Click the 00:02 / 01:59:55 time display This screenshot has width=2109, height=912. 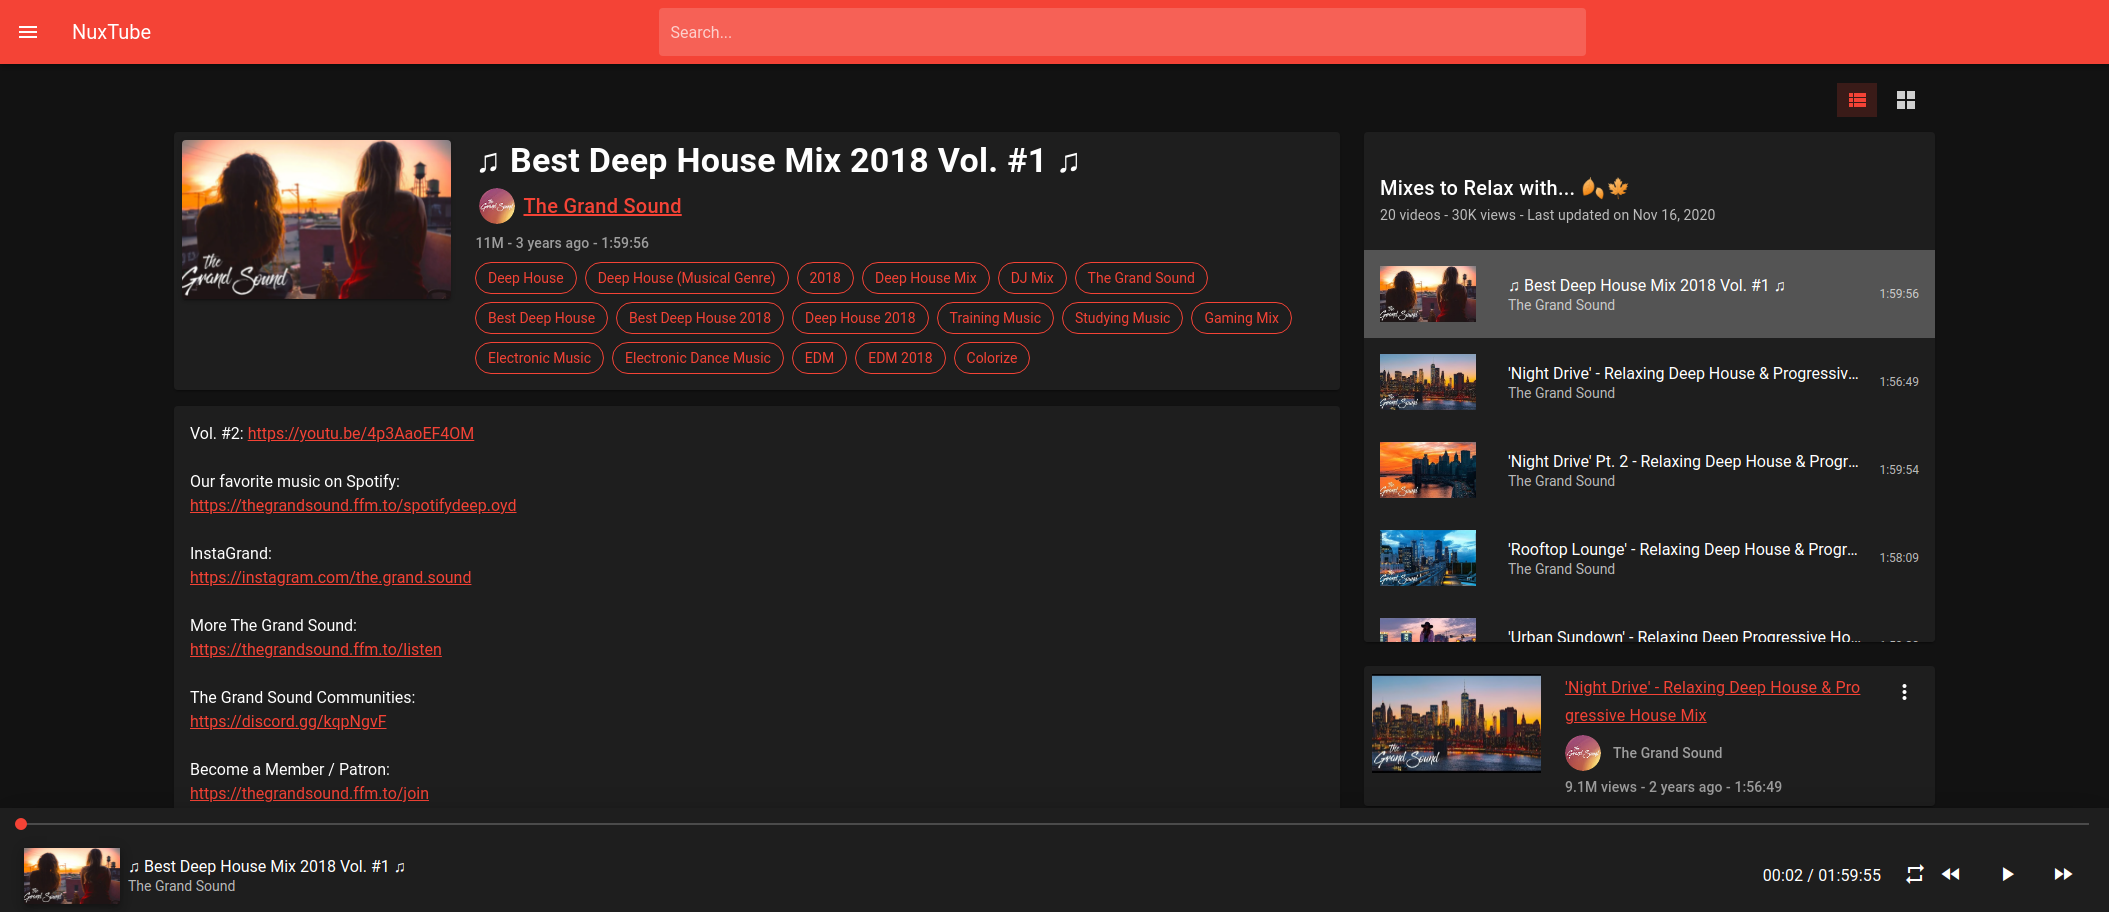click(x=1821, y=875)
